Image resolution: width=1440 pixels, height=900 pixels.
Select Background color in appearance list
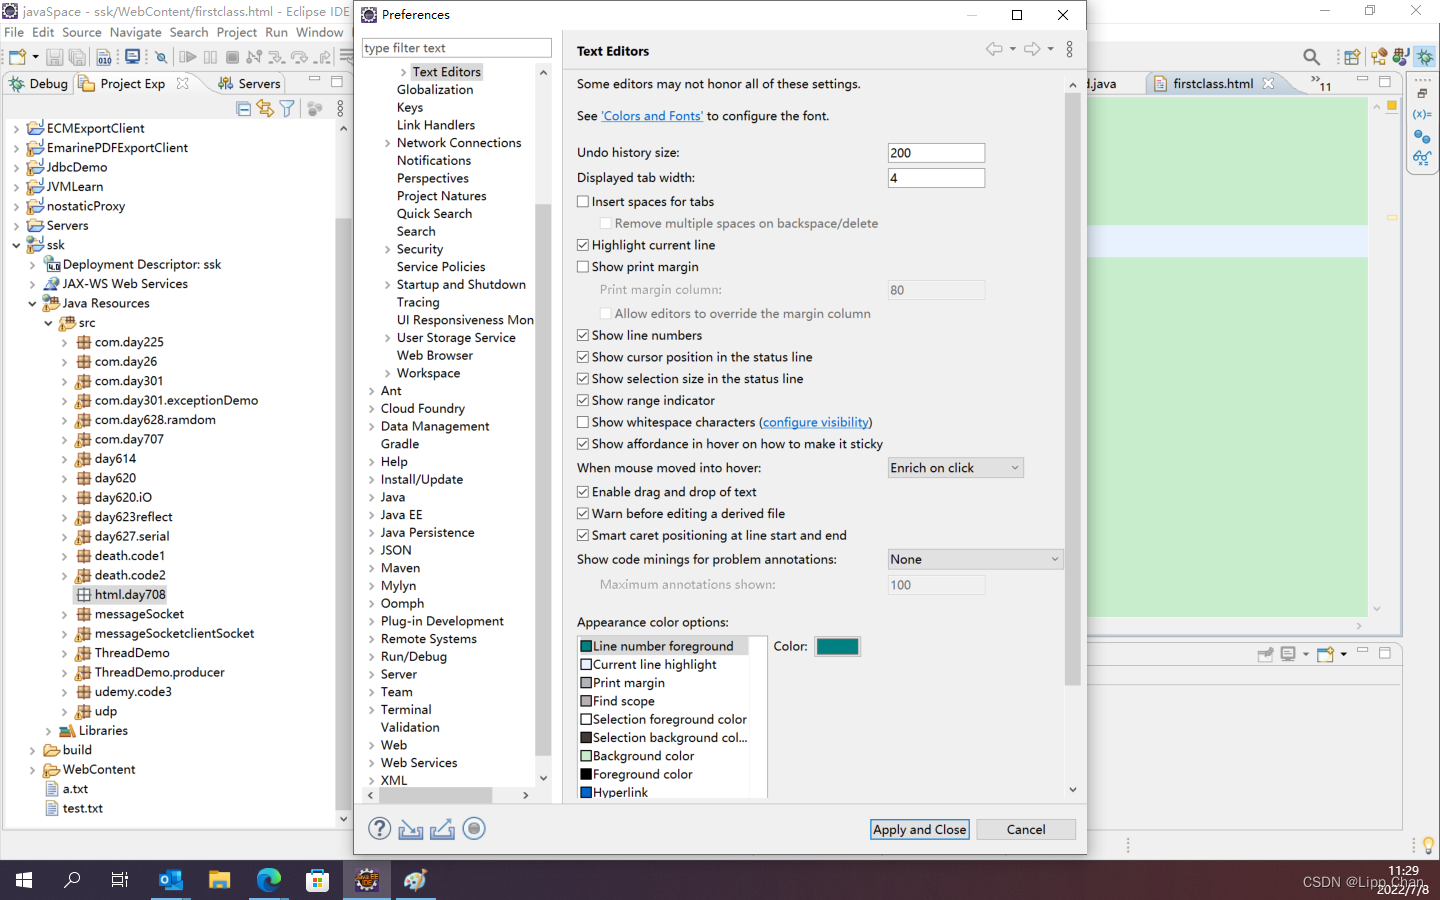[x=643, y=756]
